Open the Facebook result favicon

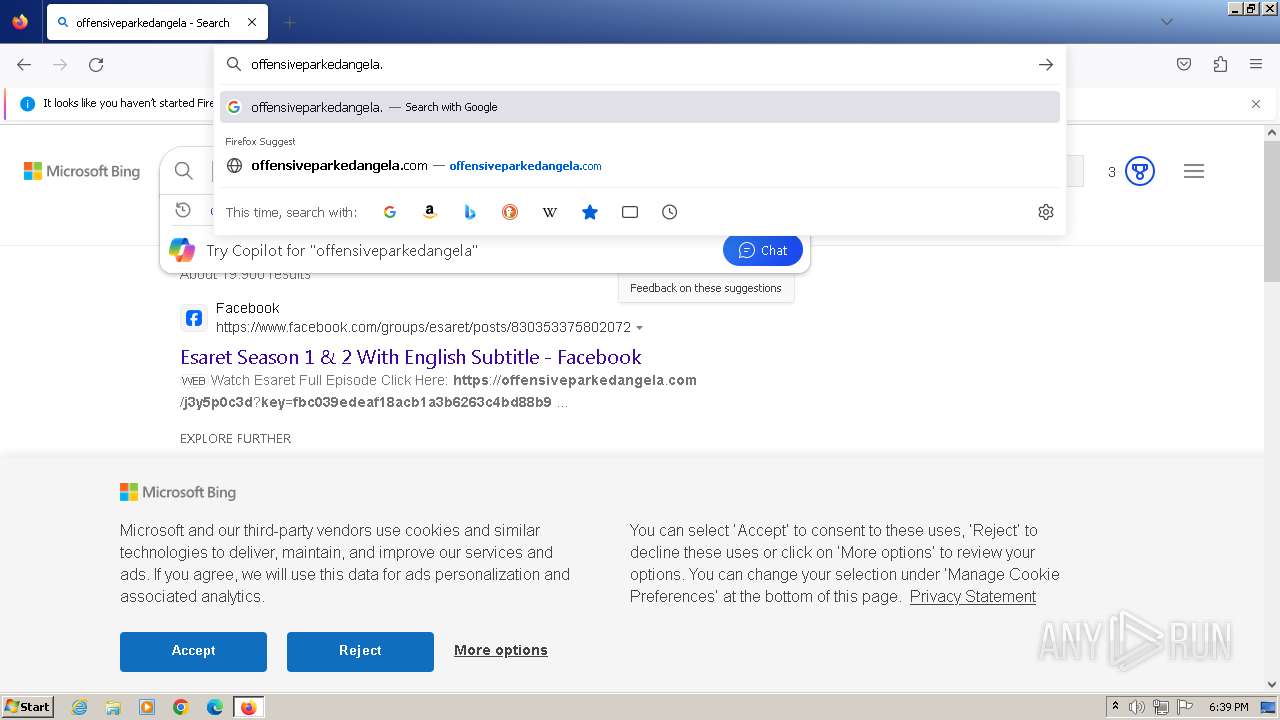tap(194, 318)
